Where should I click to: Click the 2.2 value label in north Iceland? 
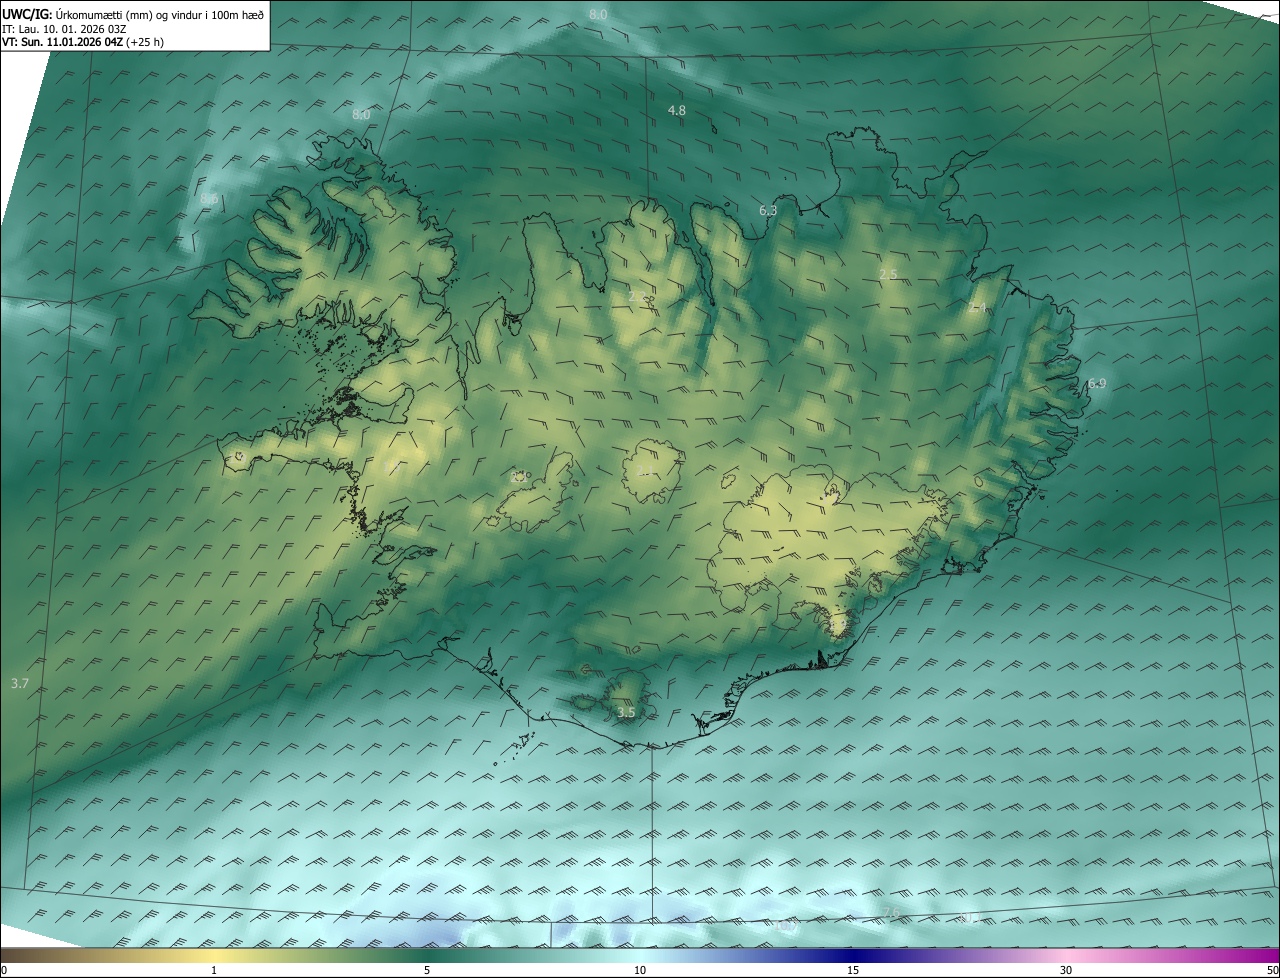click(637, 296)
